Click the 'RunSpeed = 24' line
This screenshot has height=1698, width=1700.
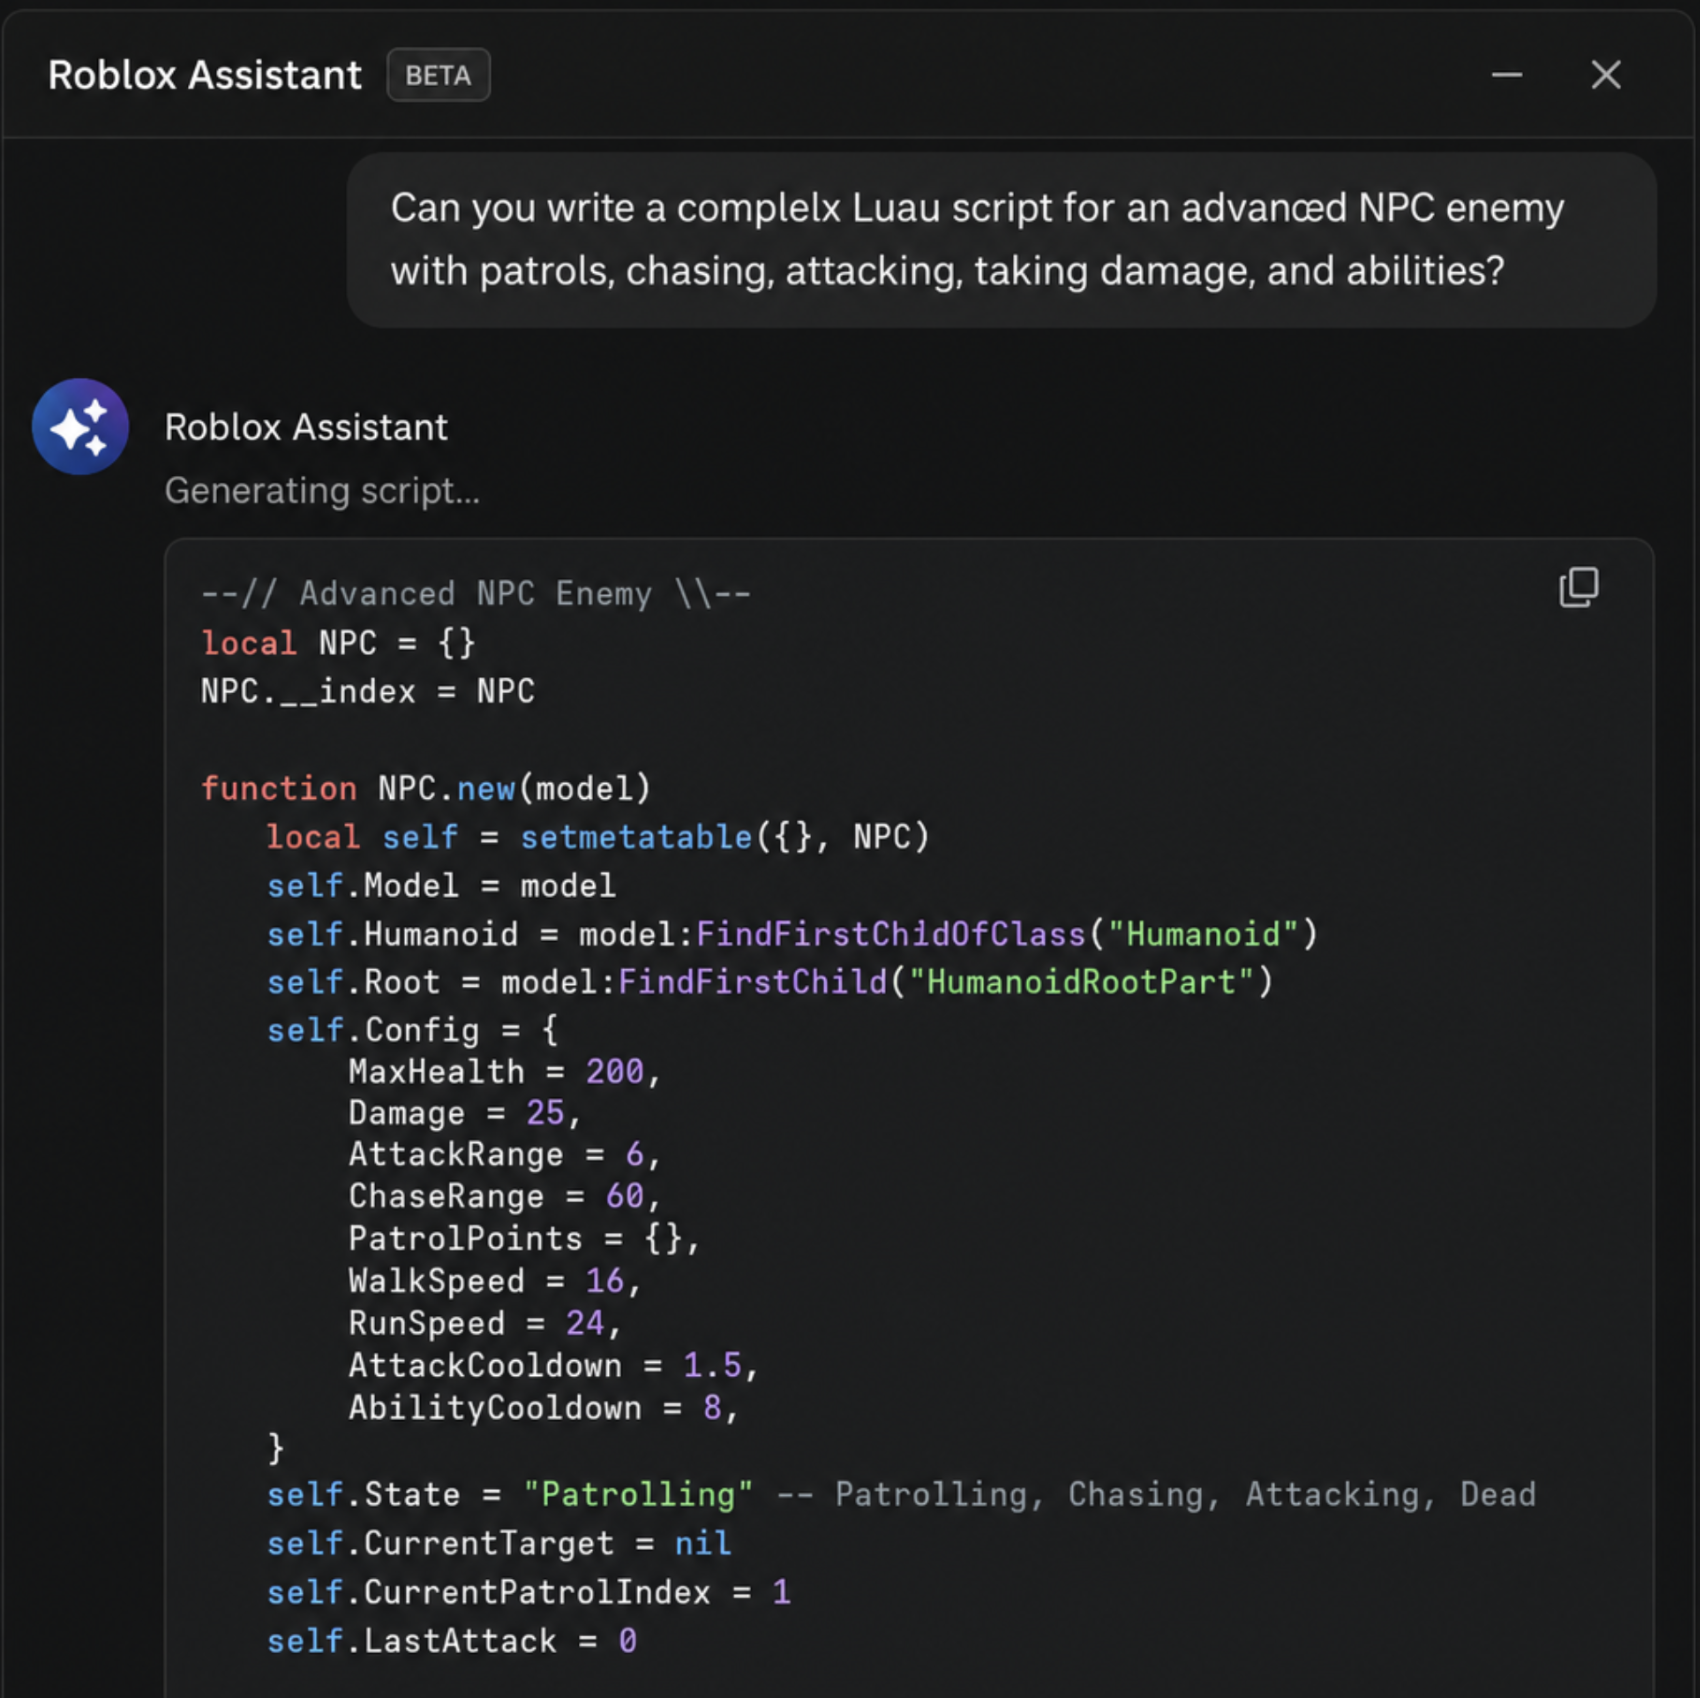(484, 1323)
